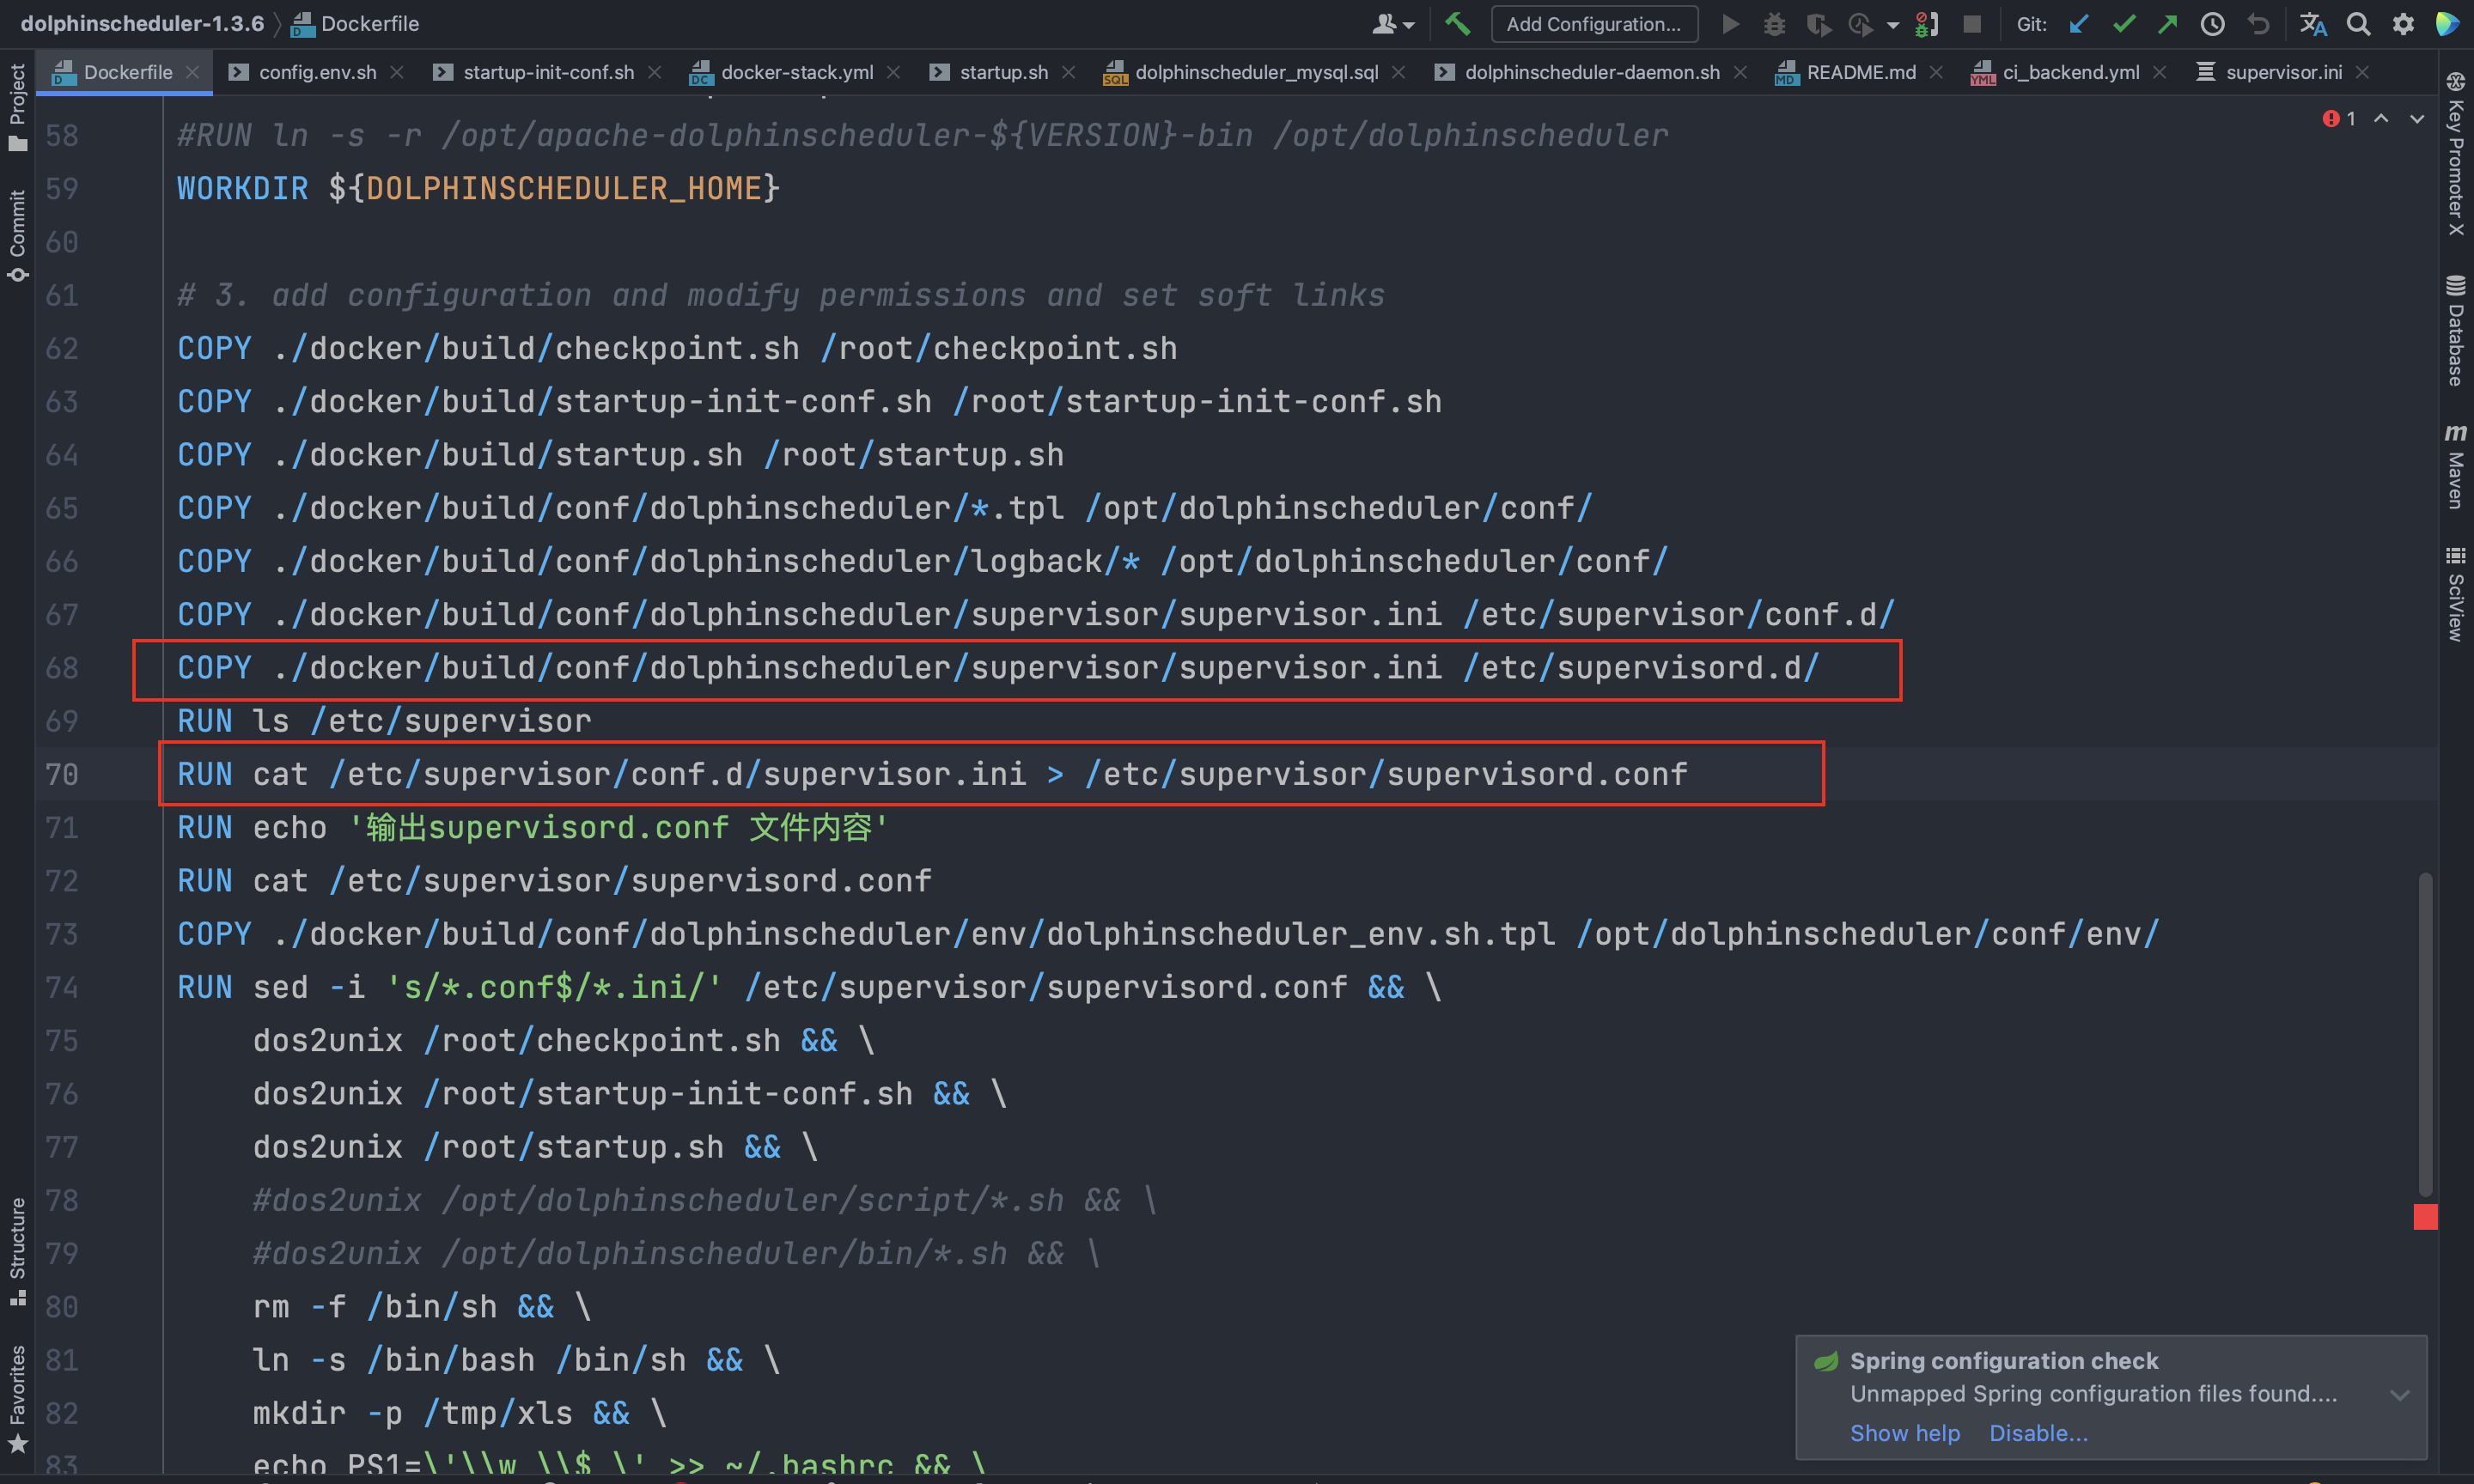Click the Add Configuration button

click(x=1594, y=24)
